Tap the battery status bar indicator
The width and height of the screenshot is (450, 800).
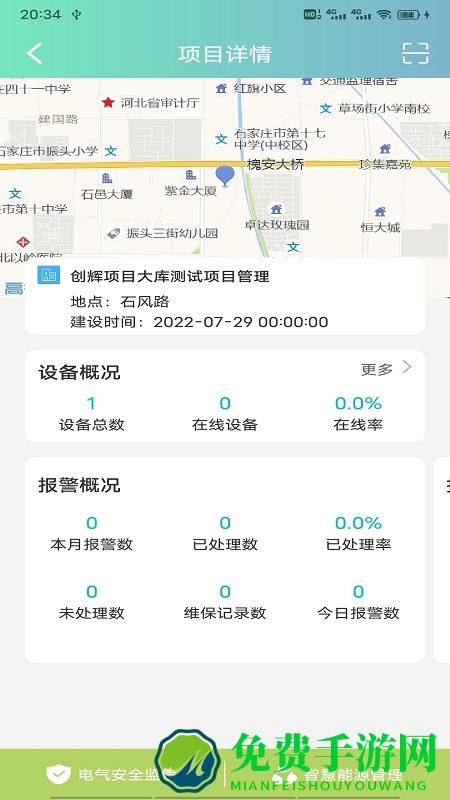point(408,15)
